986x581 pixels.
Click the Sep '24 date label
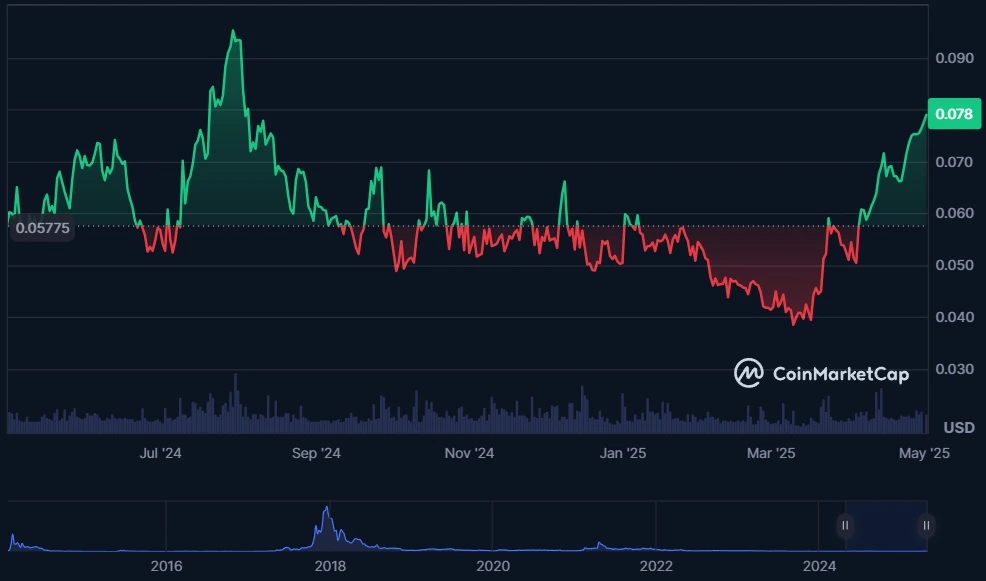[316, 453]
